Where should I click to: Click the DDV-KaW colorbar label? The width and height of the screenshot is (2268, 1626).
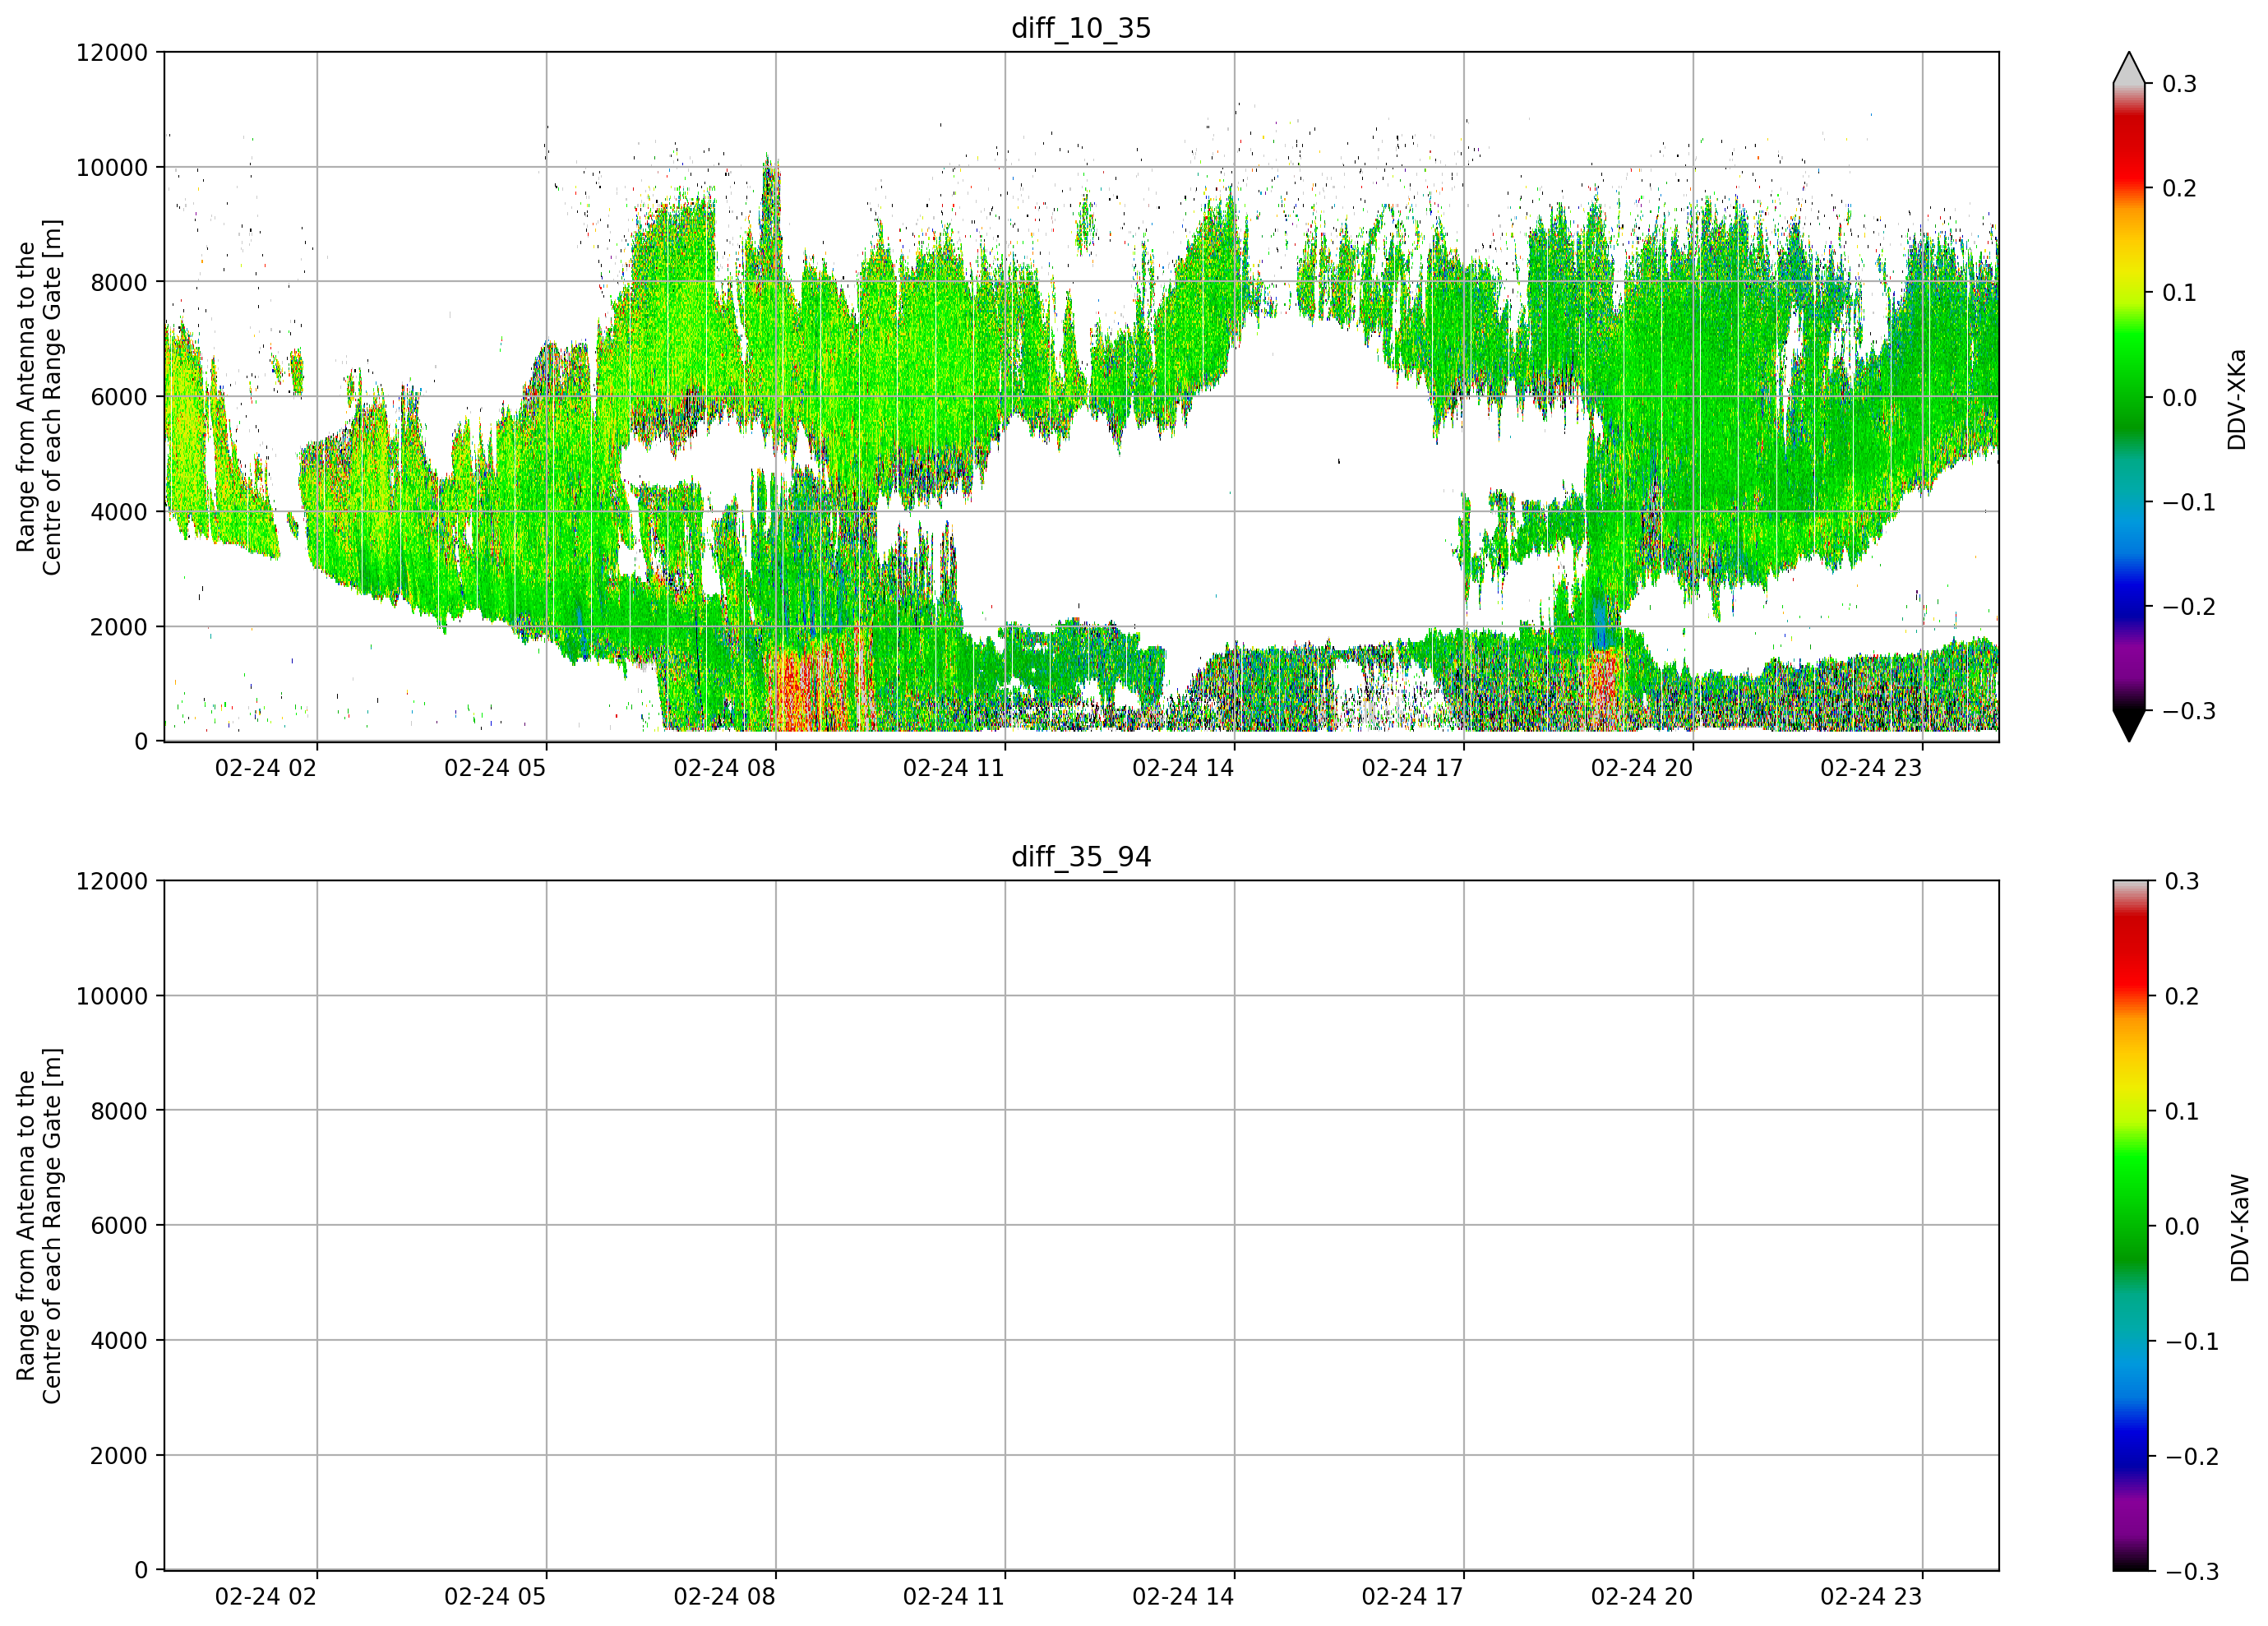point(2240,1227)
